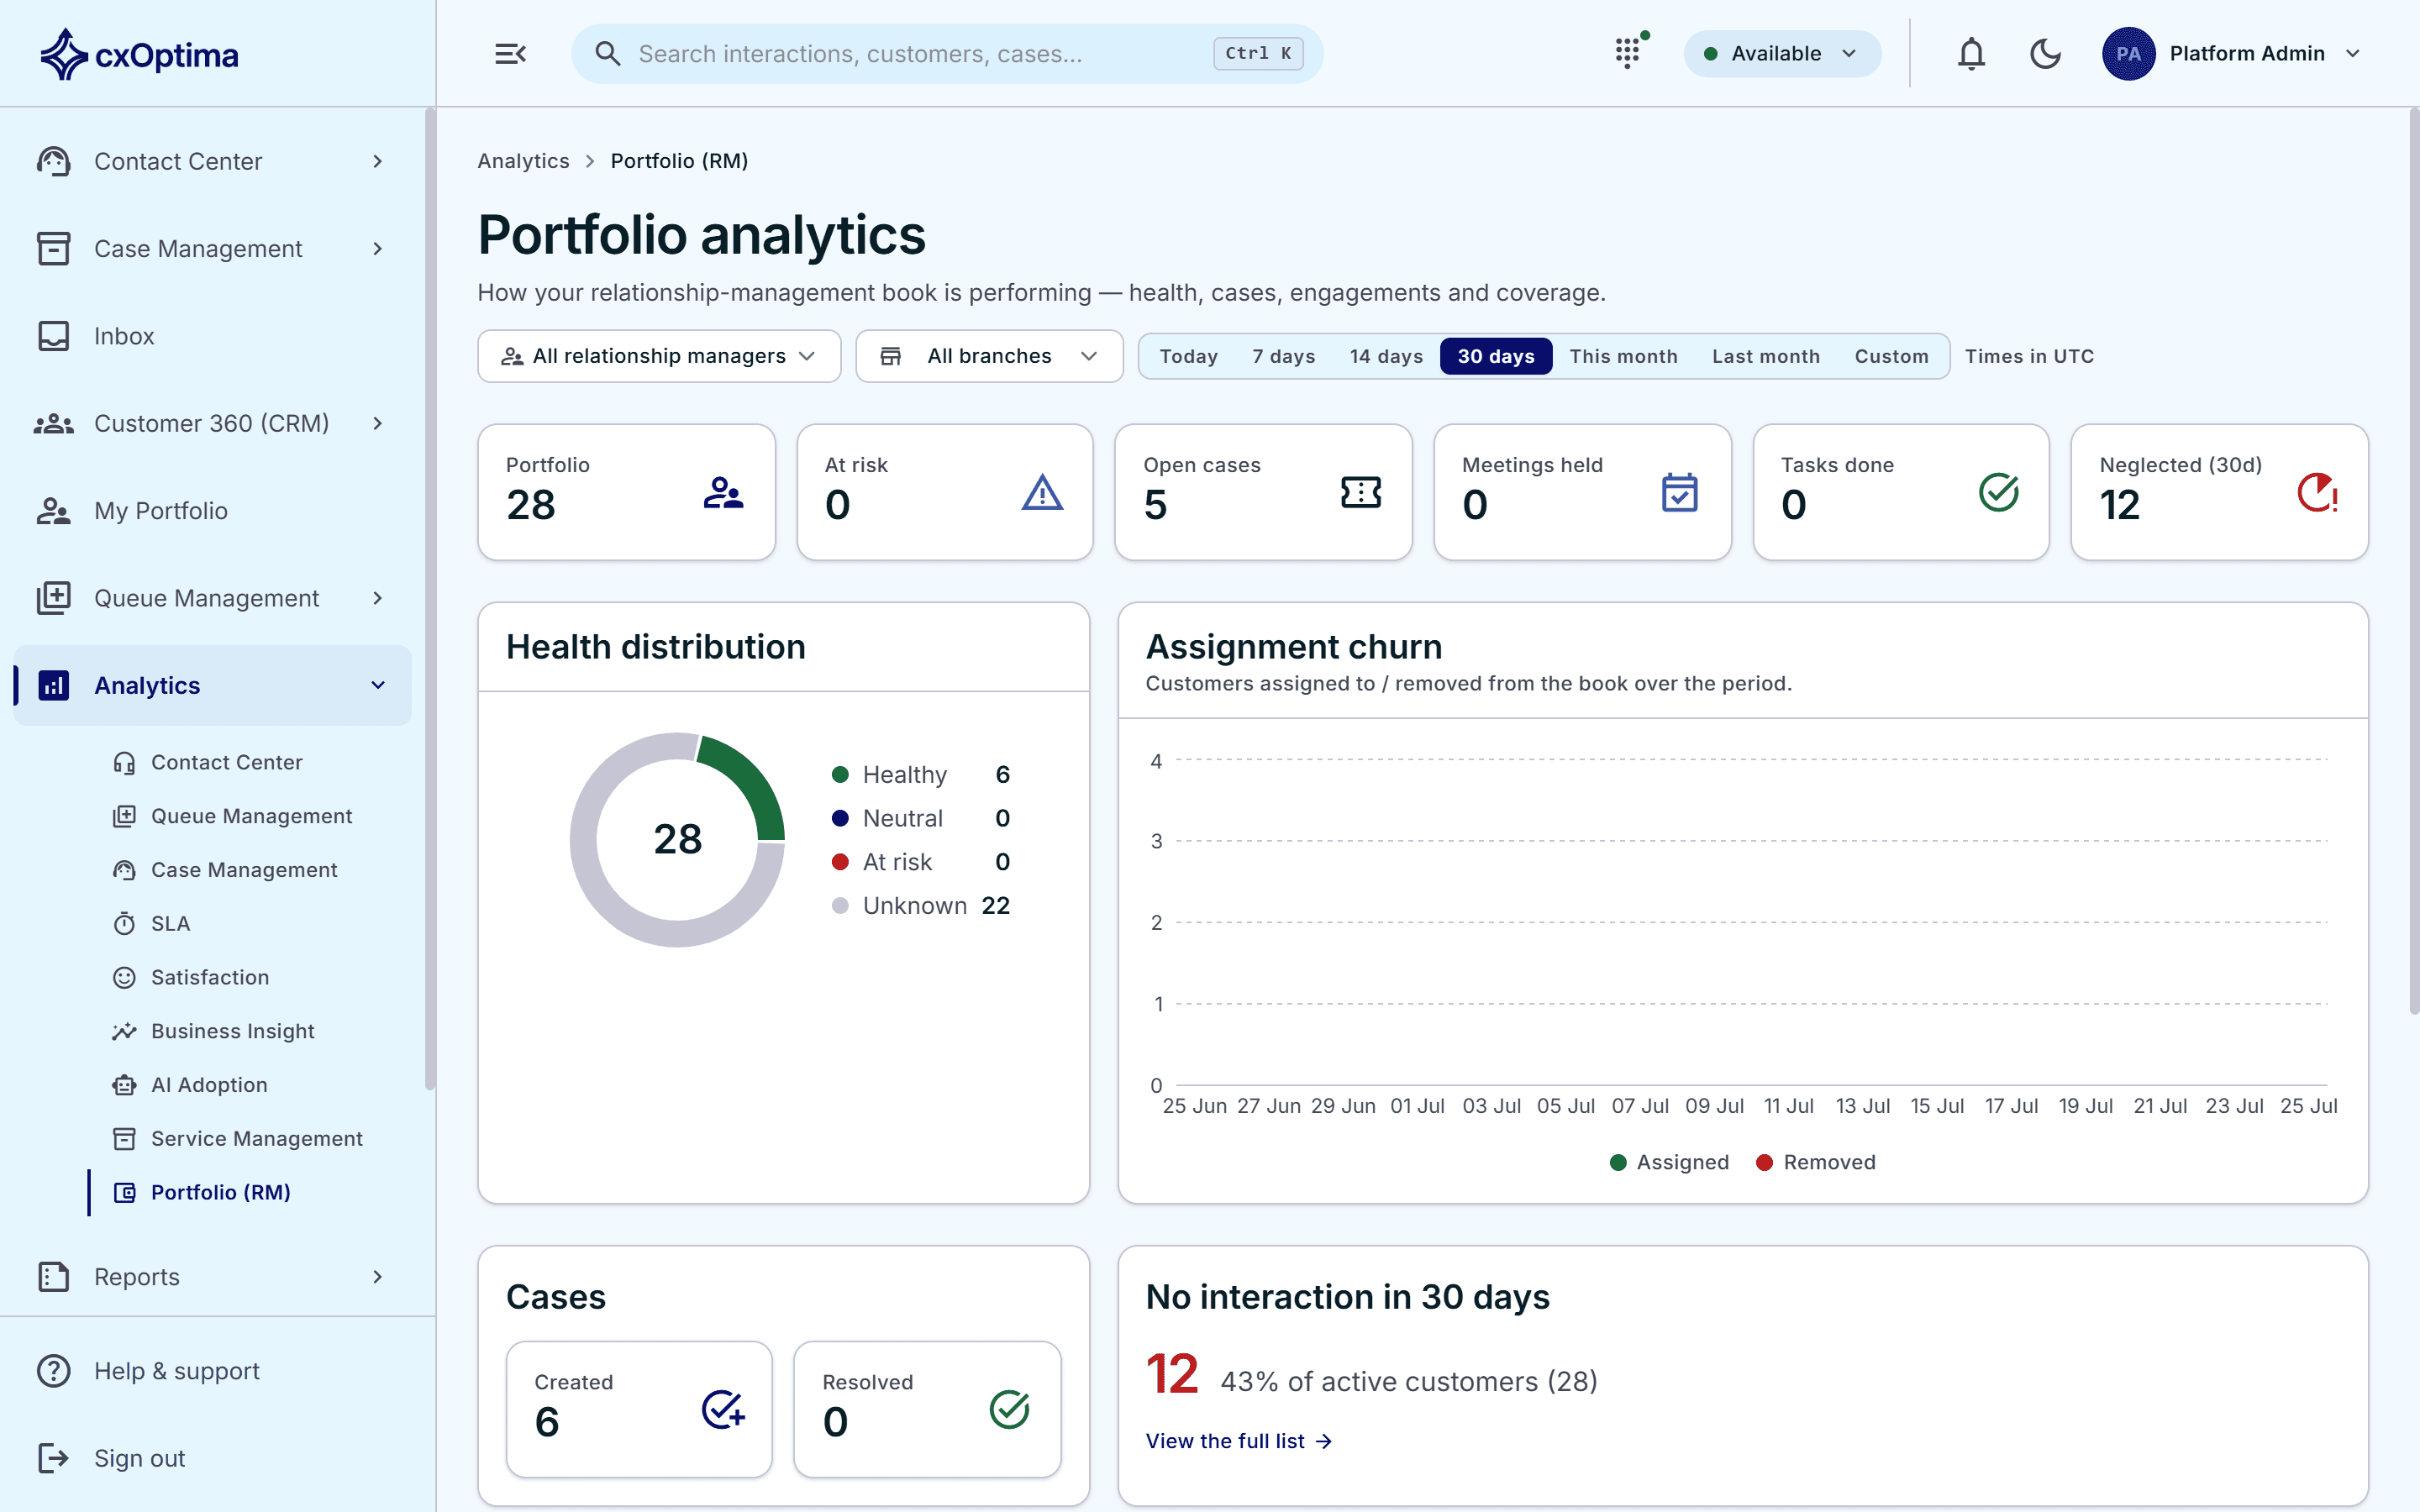Click the At risk warning triangle icon

[1042, 492]
